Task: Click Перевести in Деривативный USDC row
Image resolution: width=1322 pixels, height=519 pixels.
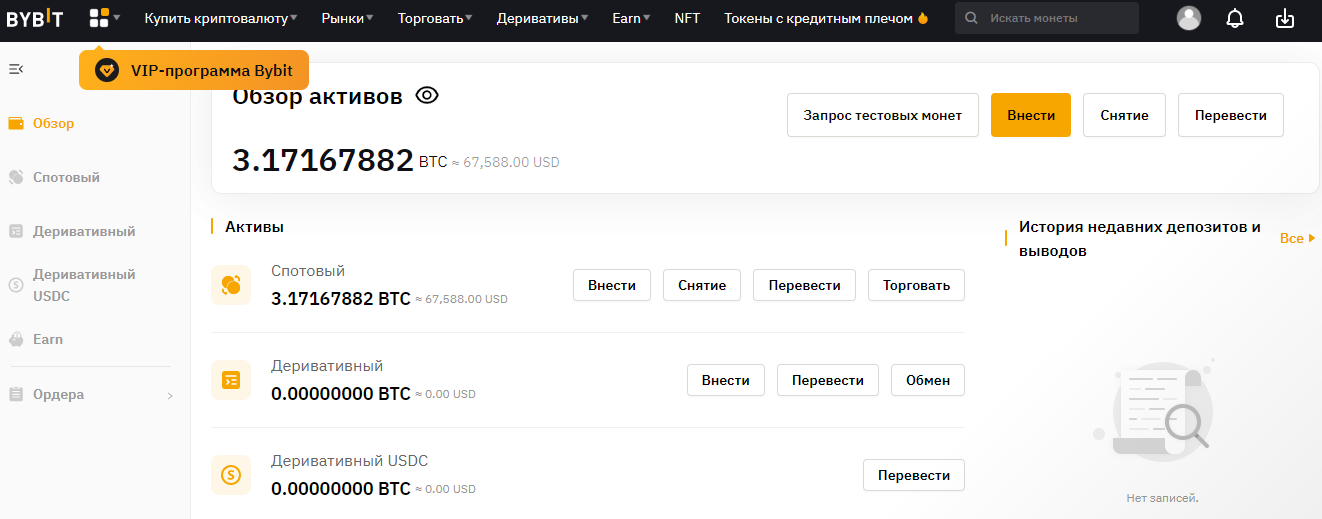Action: pyautogui.click(x=914, y=475)
